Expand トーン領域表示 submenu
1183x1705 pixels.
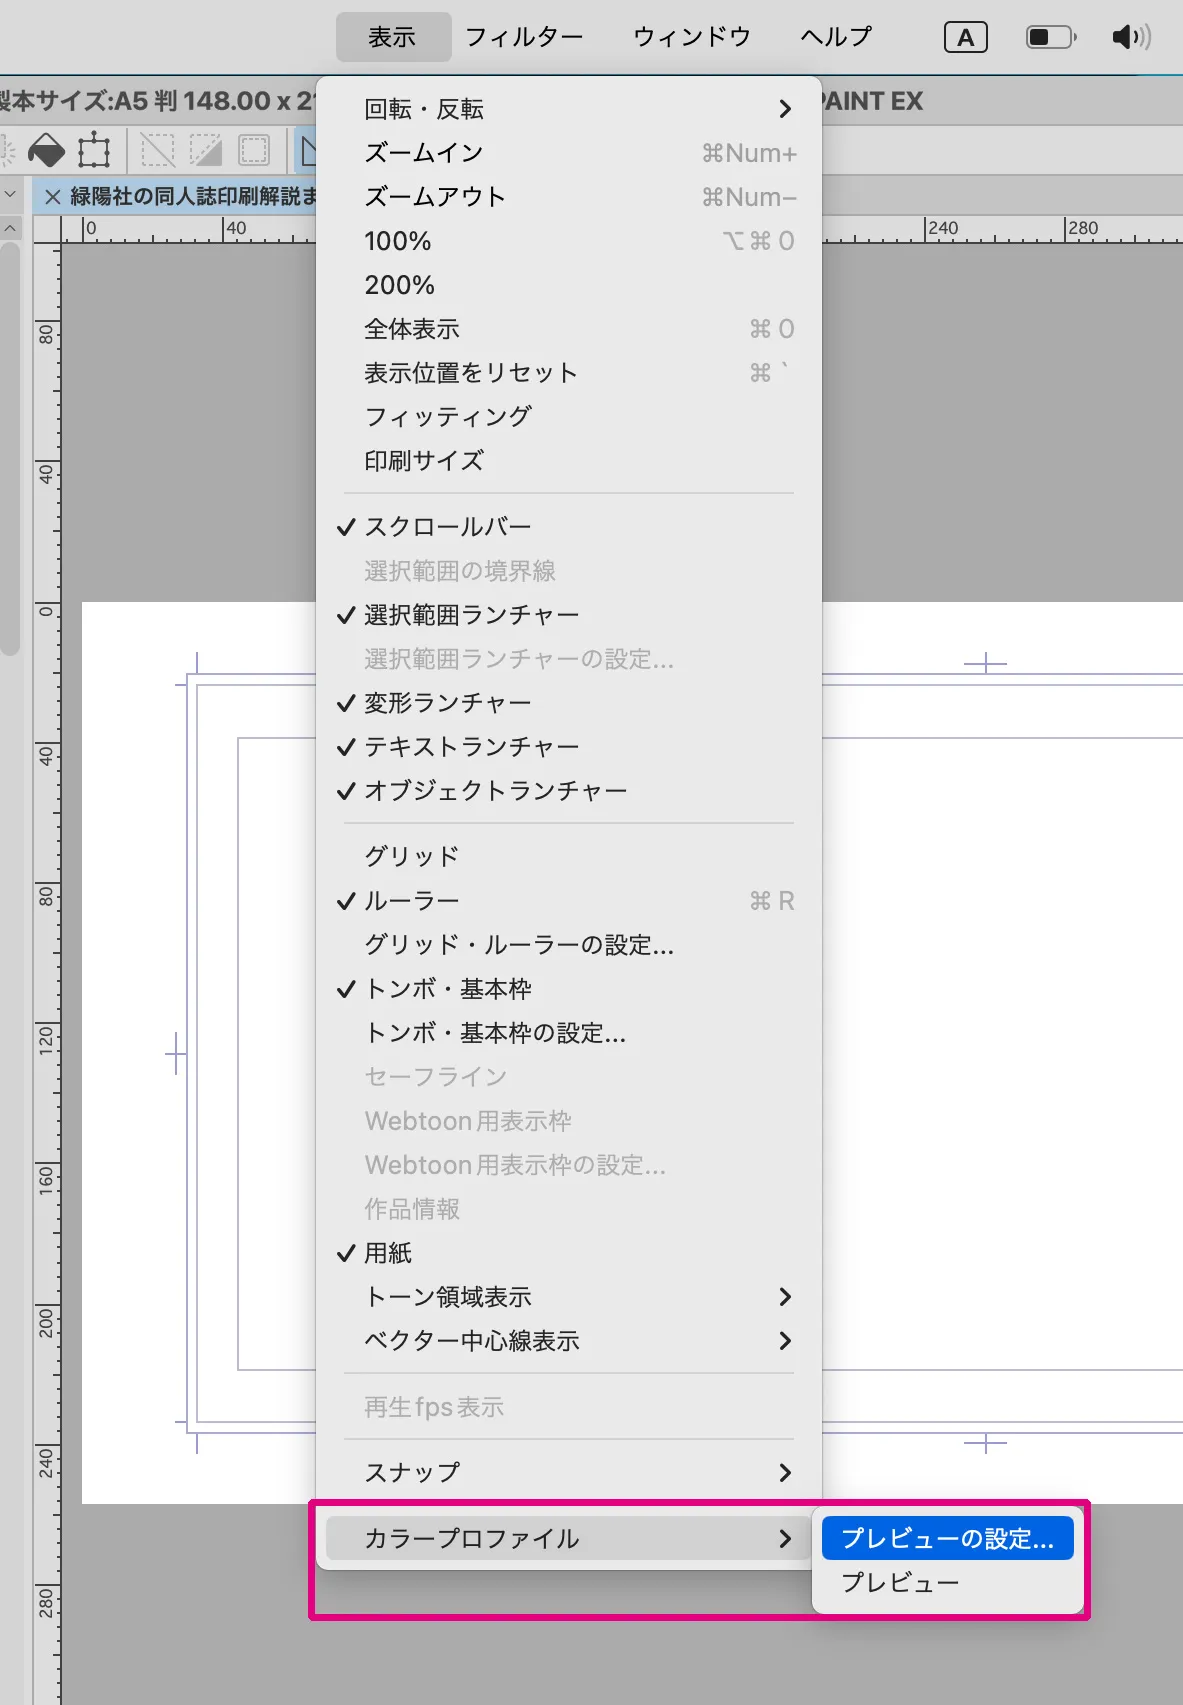pos(569,1297)
